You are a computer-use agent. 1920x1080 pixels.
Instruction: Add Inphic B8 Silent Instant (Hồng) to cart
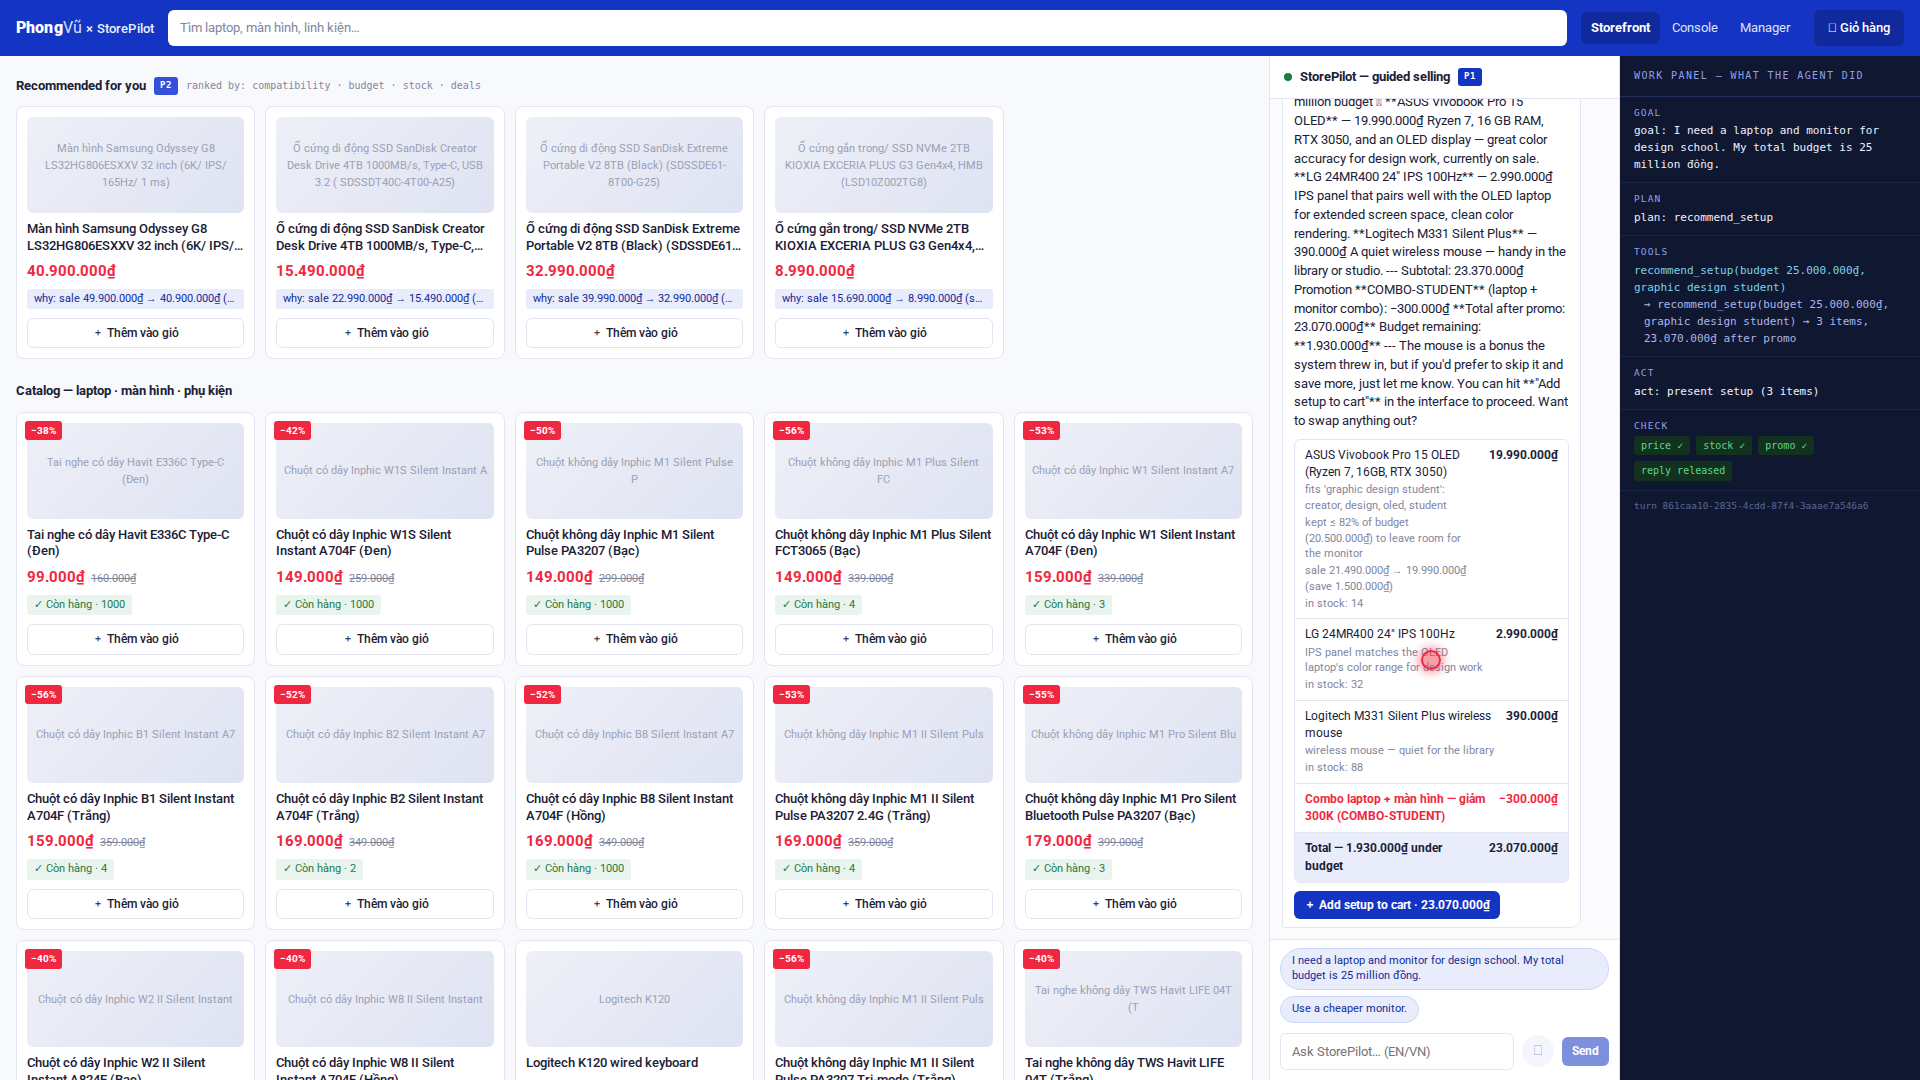634,904
